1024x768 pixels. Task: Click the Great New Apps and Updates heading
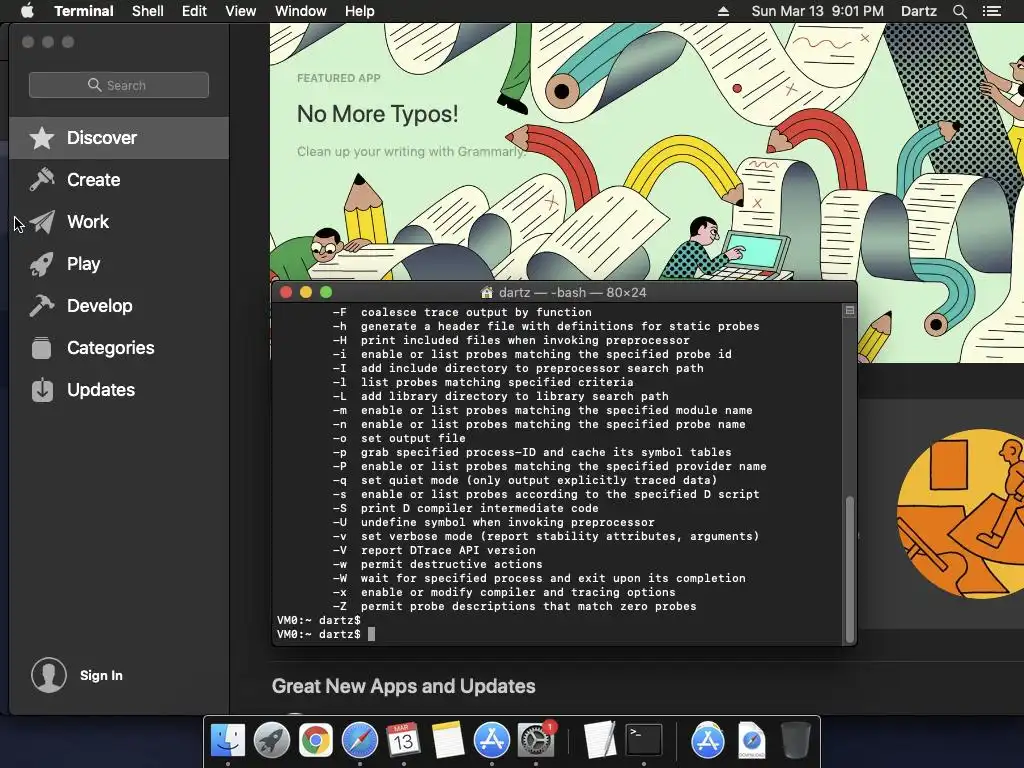coord(404,686)
